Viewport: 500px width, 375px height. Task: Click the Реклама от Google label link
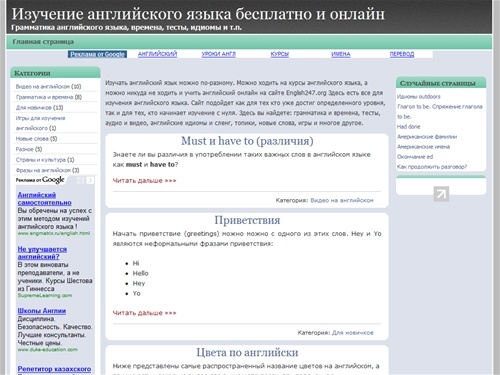click(97, 54)
